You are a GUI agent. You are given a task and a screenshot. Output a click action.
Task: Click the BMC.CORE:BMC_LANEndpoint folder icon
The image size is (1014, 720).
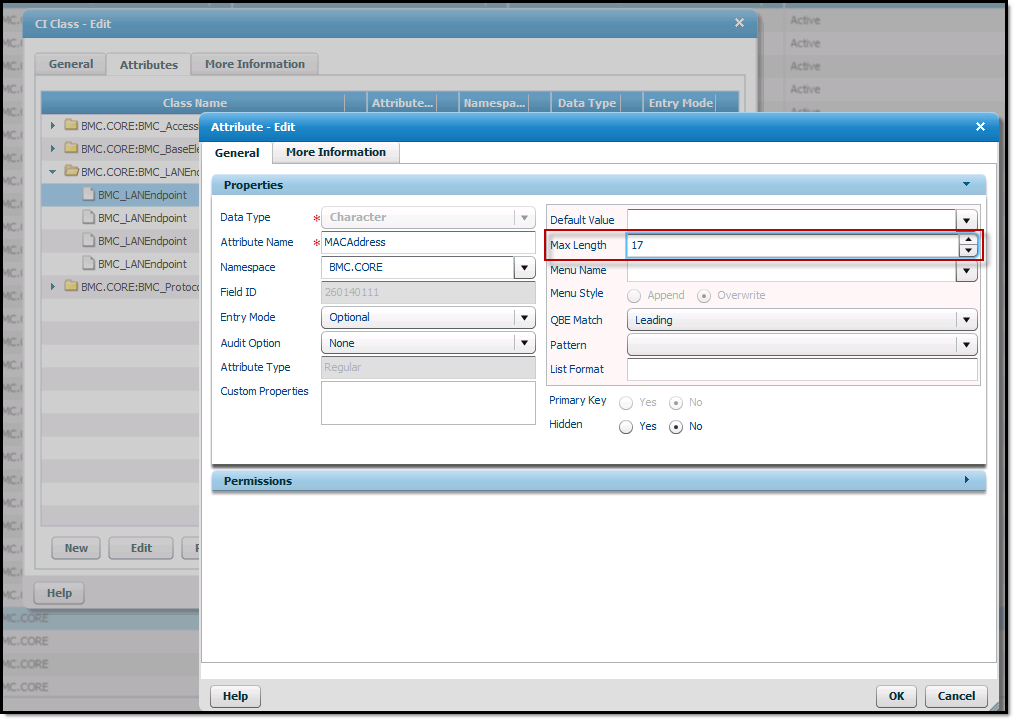(71, 172)
